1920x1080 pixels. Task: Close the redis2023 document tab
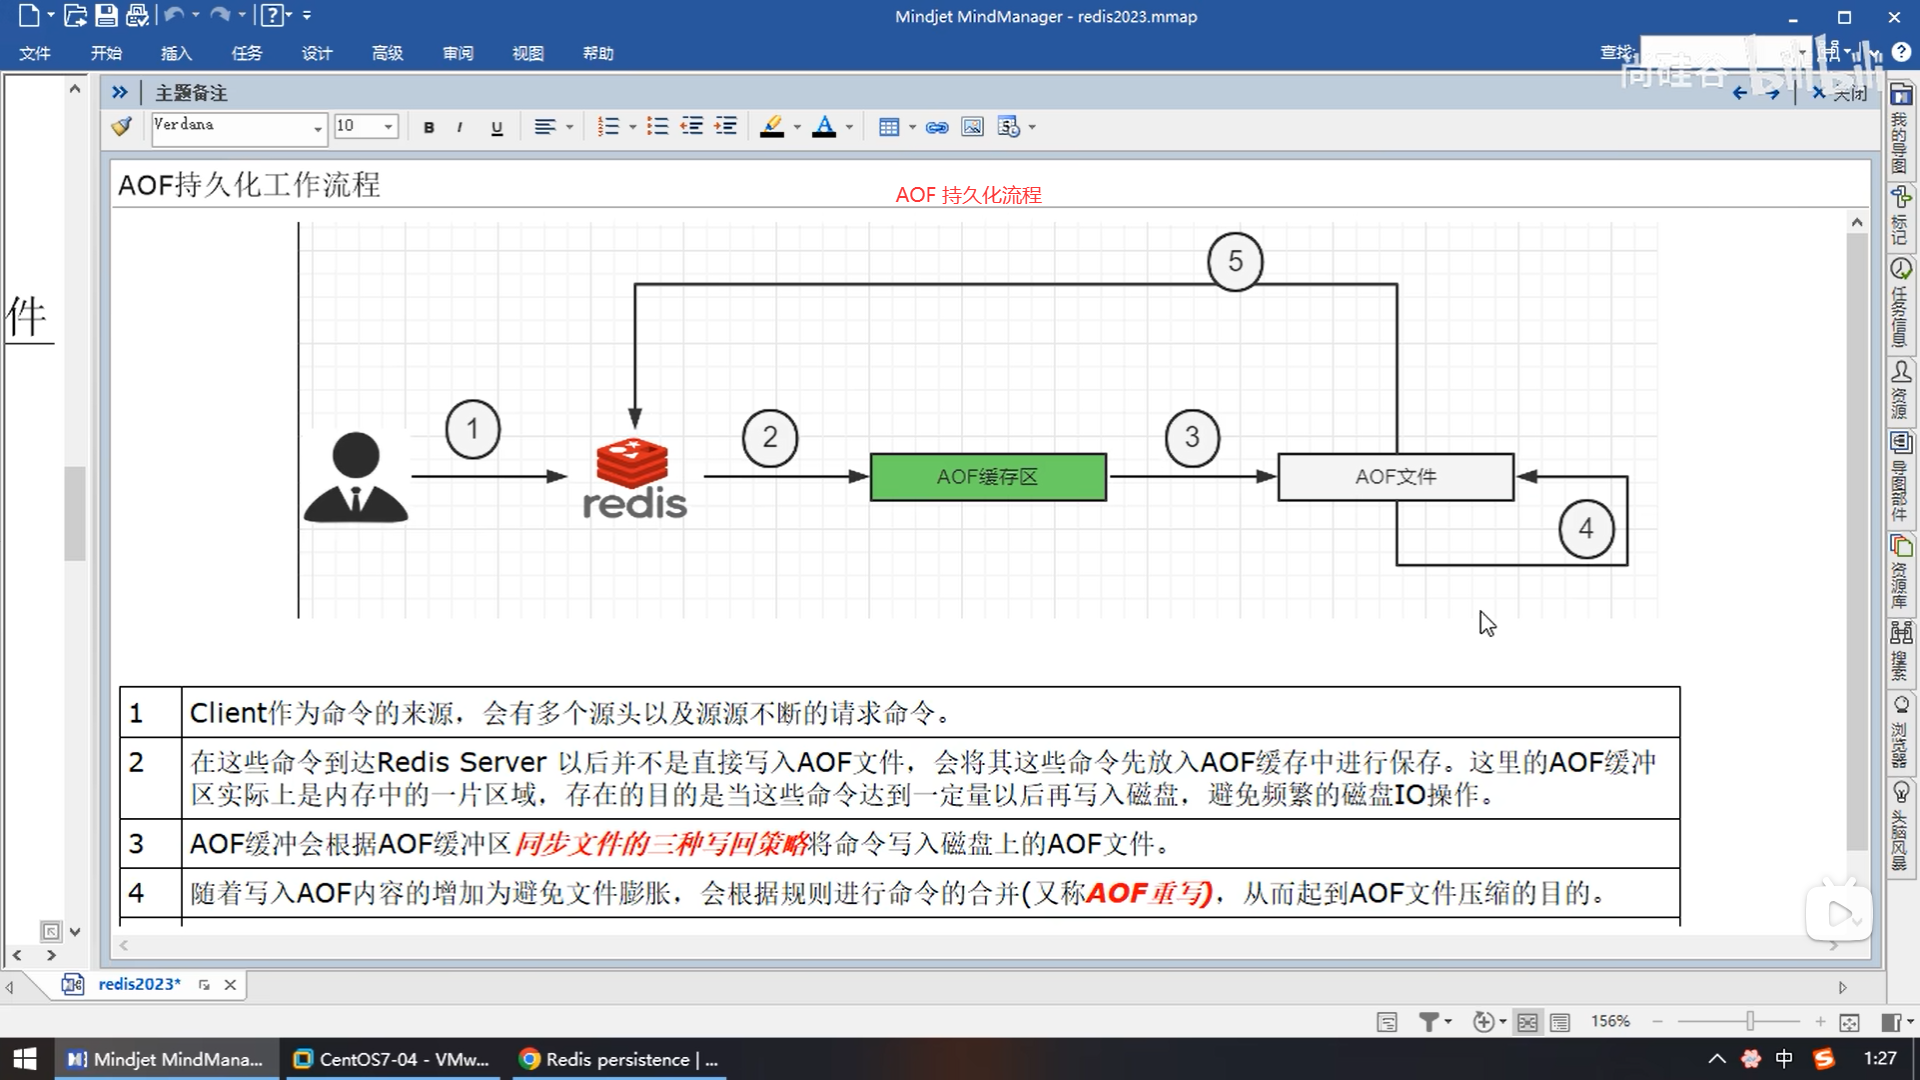click(230, 984)
